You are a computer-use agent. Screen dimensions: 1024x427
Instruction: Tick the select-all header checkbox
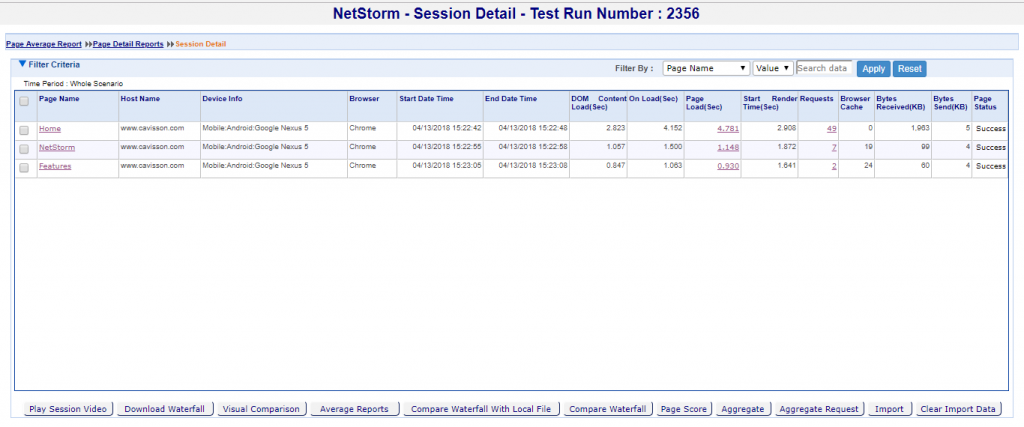[x=24, y=101]
